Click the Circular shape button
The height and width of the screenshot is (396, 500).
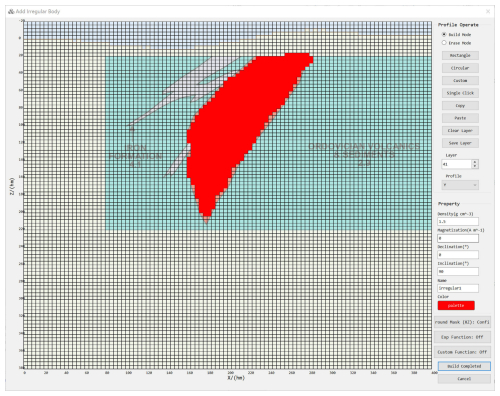460,68
